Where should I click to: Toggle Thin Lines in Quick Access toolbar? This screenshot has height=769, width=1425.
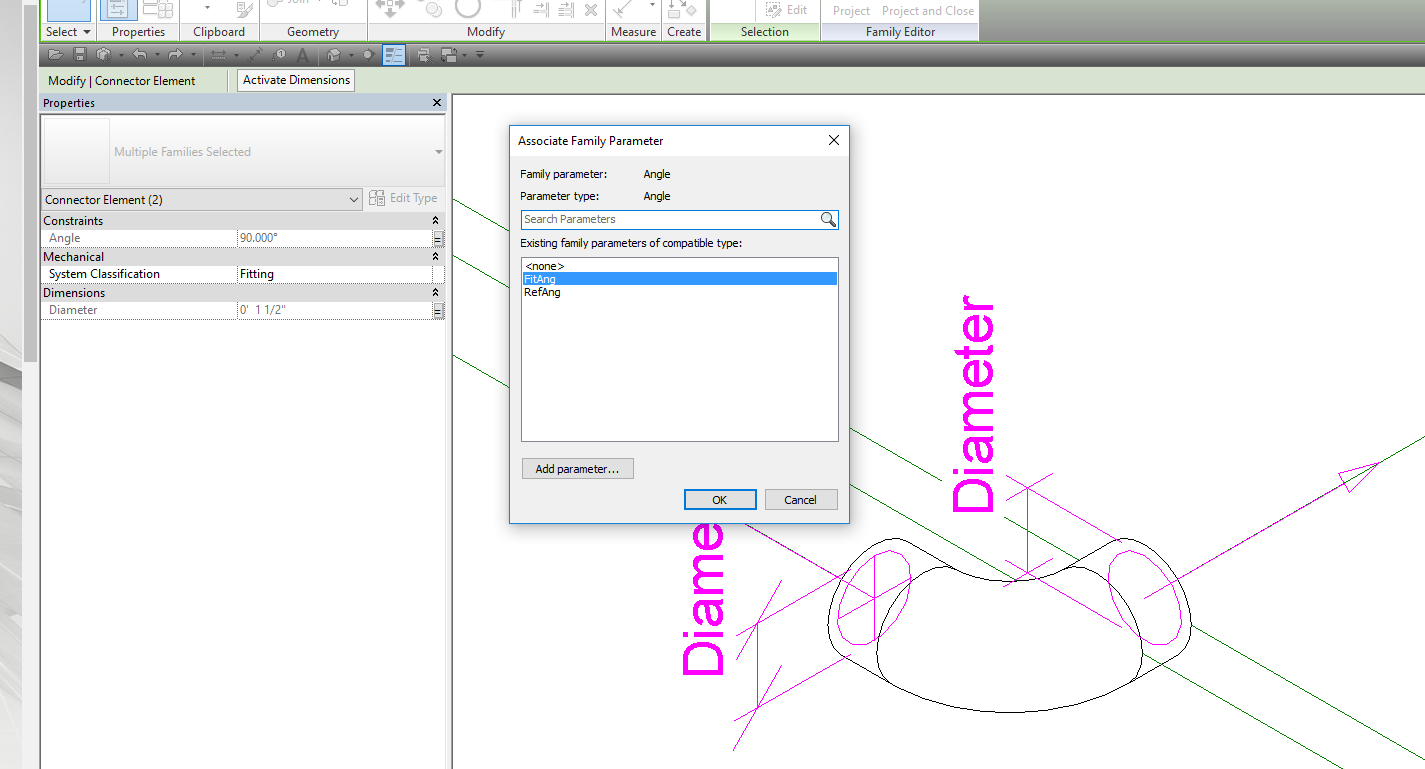pyautogui.click(x=394, y=54)
